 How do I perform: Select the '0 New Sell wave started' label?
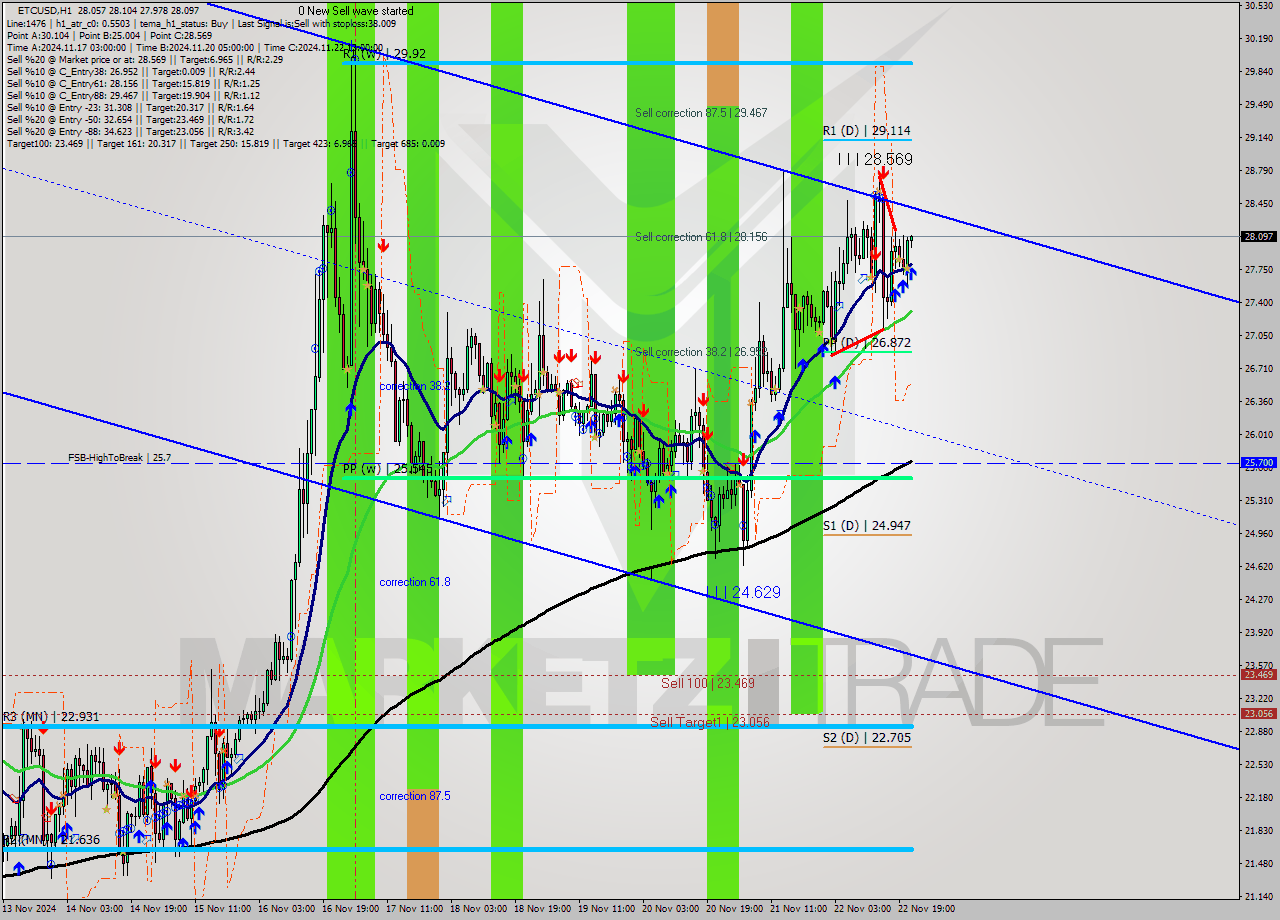click(x=355, y=11)
